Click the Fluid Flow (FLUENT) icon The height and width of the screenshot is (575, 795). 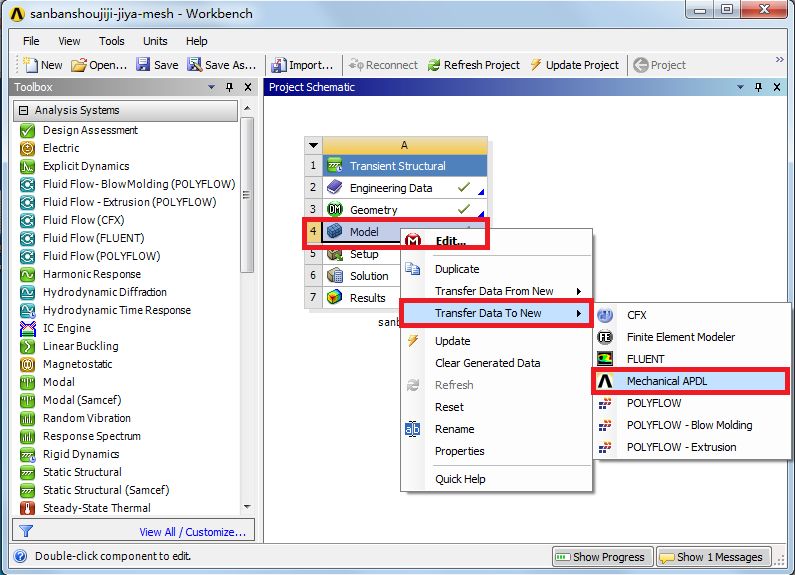[x=27, y=238]
